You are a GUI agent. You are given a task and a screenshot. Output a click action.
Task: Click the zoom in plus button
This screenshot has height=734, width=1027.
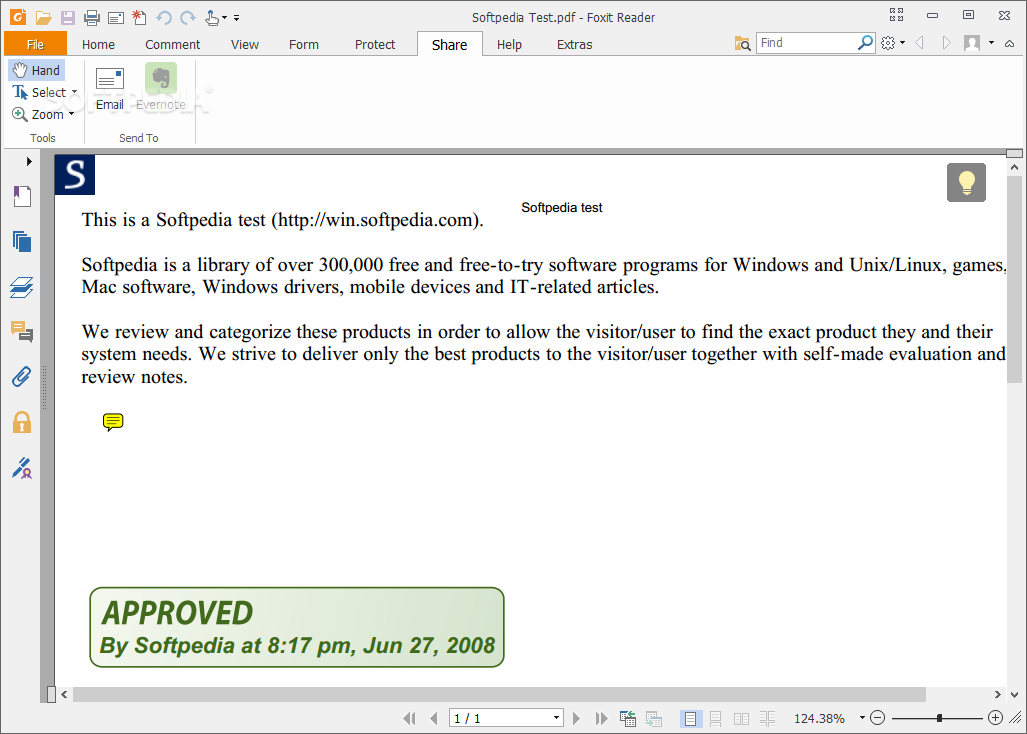[x=995, y=718]
